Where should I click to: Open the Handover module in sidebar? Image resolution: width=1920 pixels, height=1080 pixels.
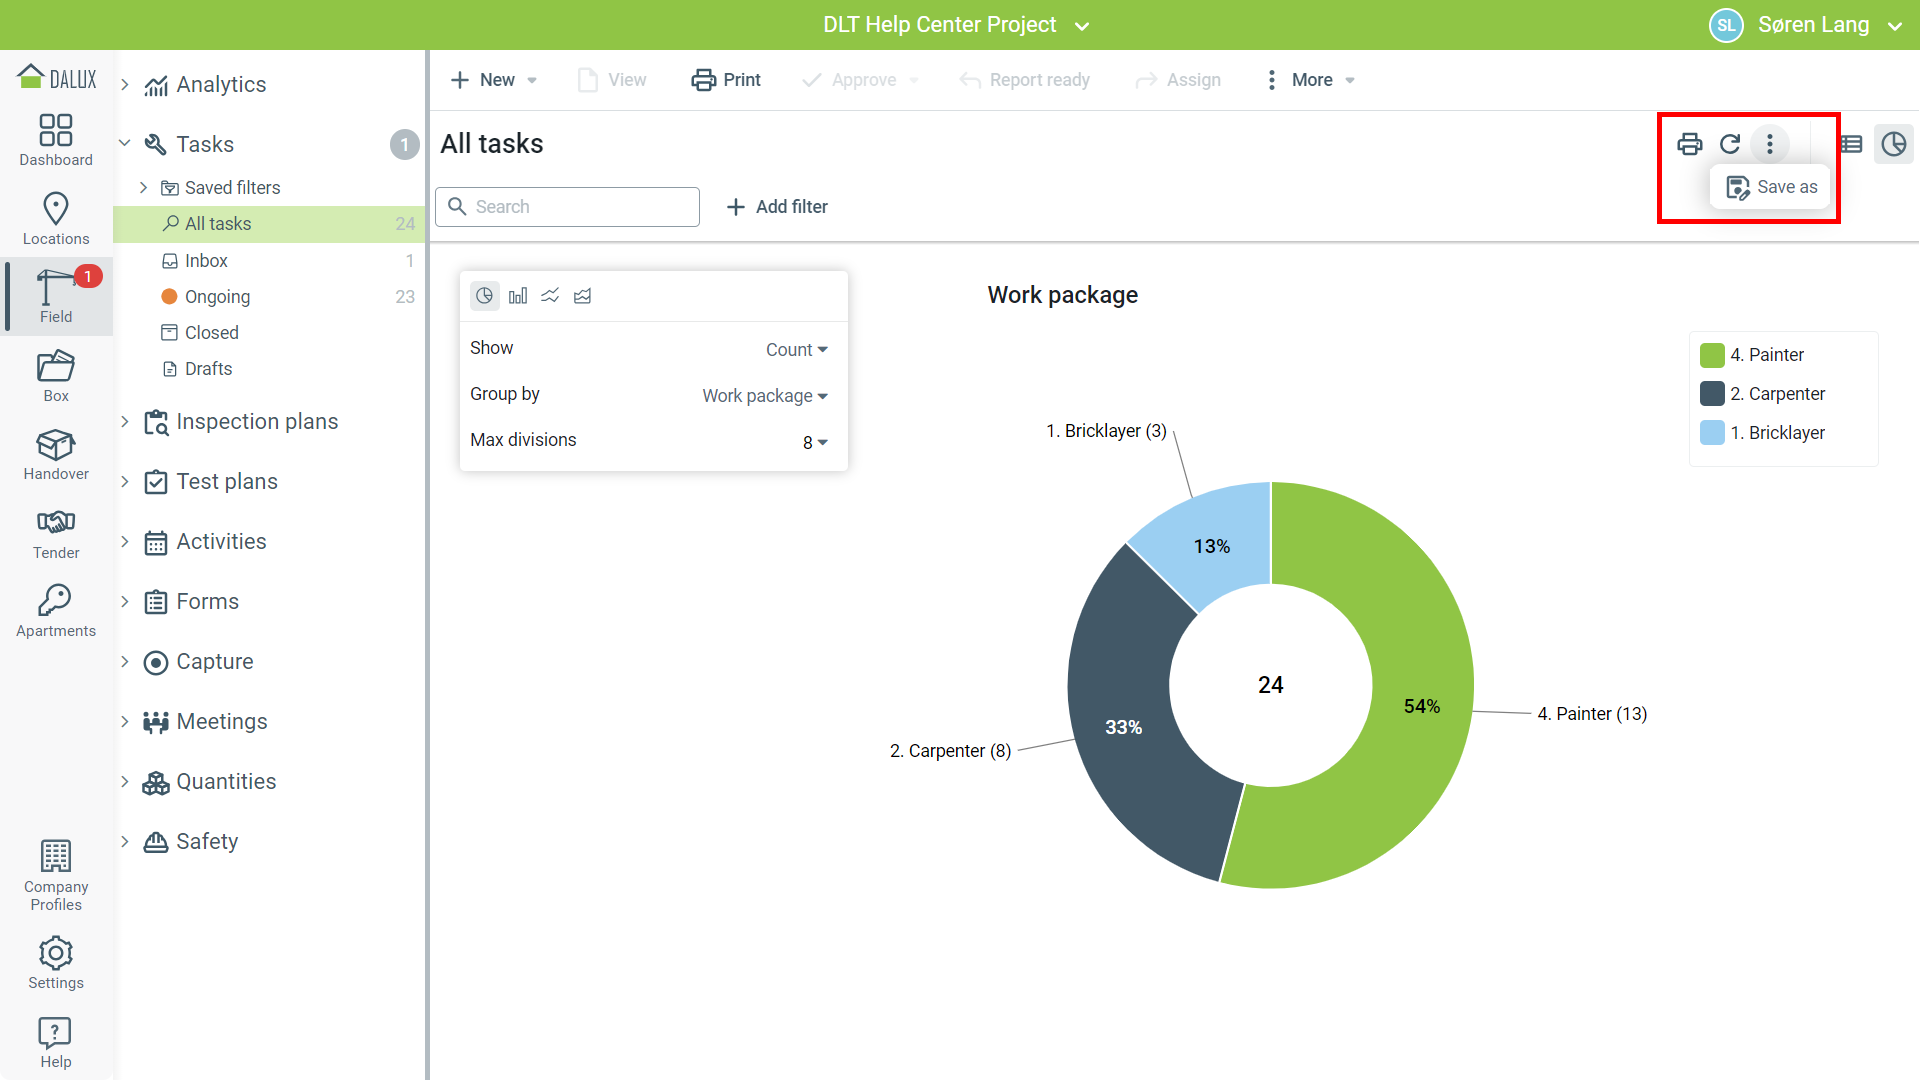click(x=56, y=454)
